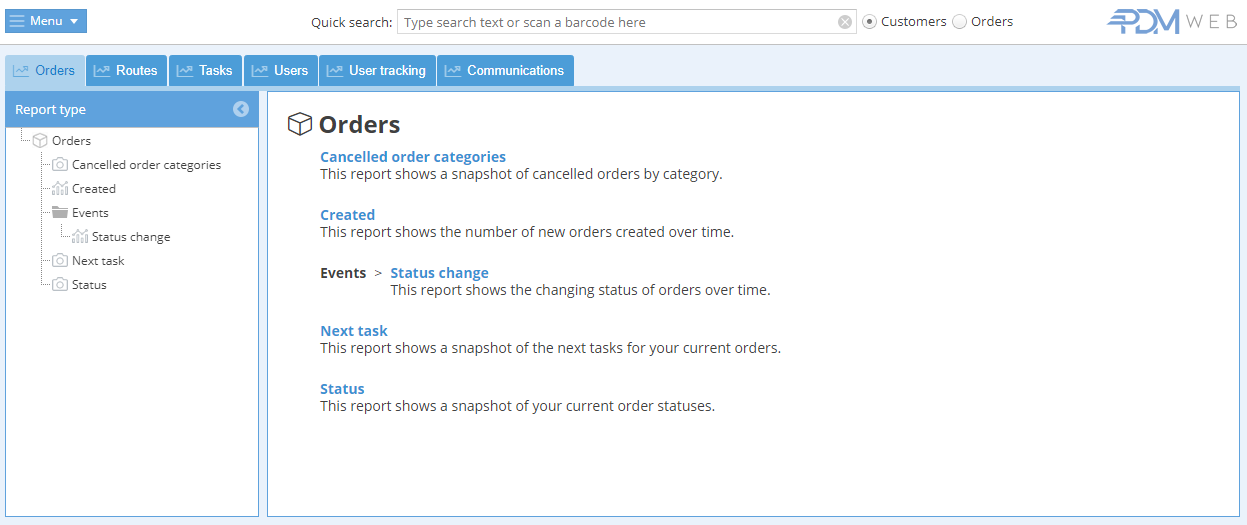Open the Next task report link
This screenshot has width=1247, height=525.
354,331
